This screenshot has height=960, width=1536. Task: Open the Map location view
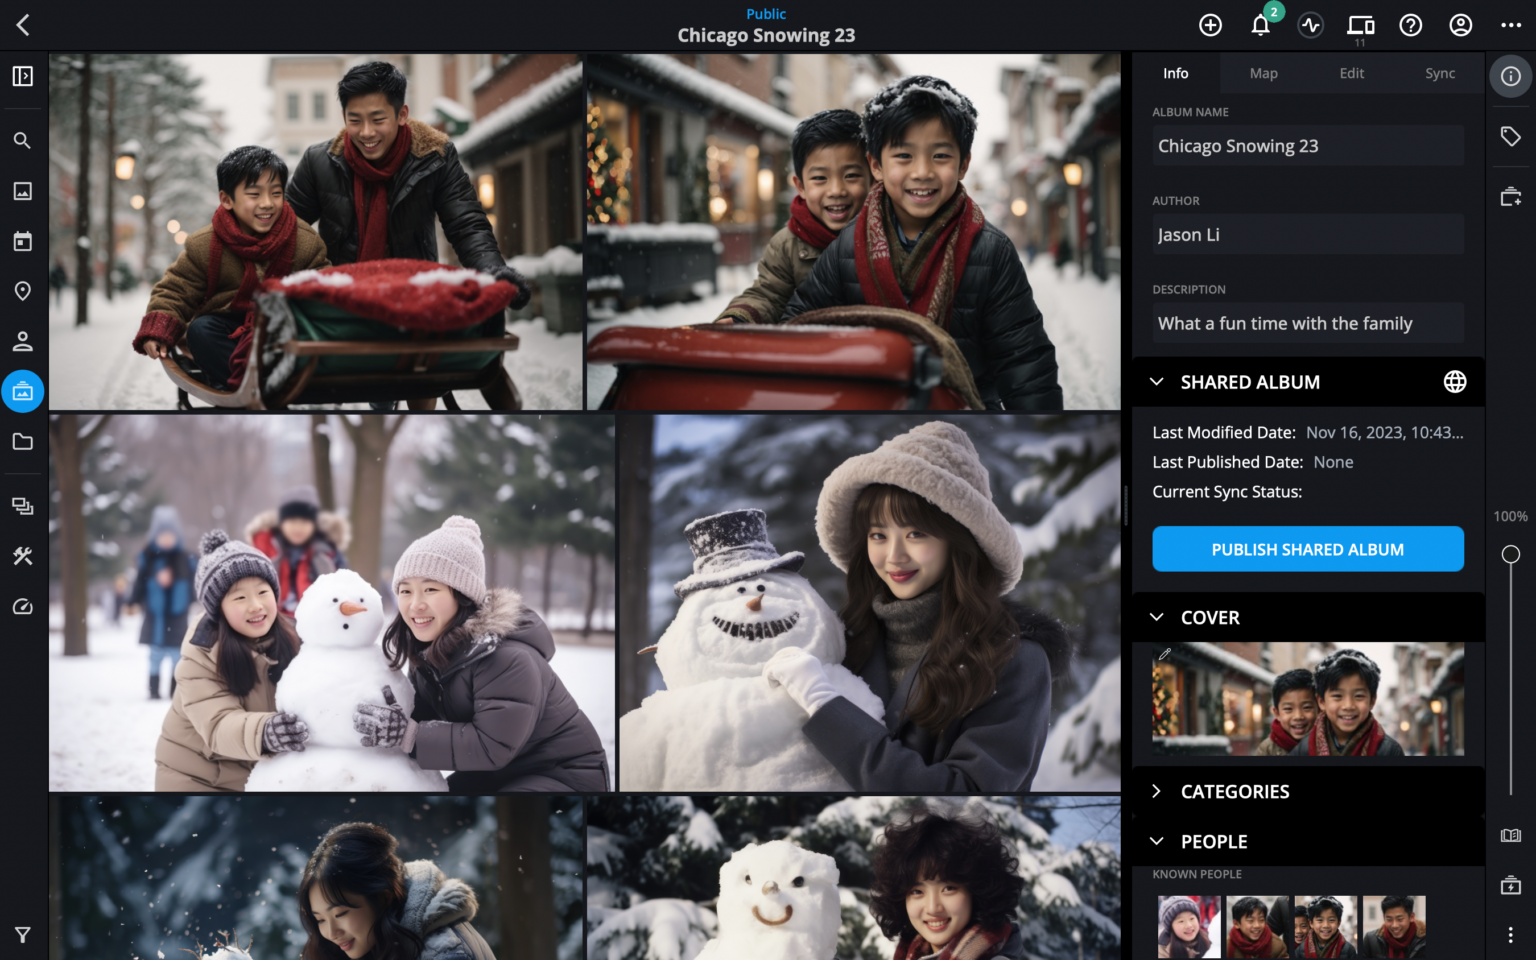coord(22,291)
